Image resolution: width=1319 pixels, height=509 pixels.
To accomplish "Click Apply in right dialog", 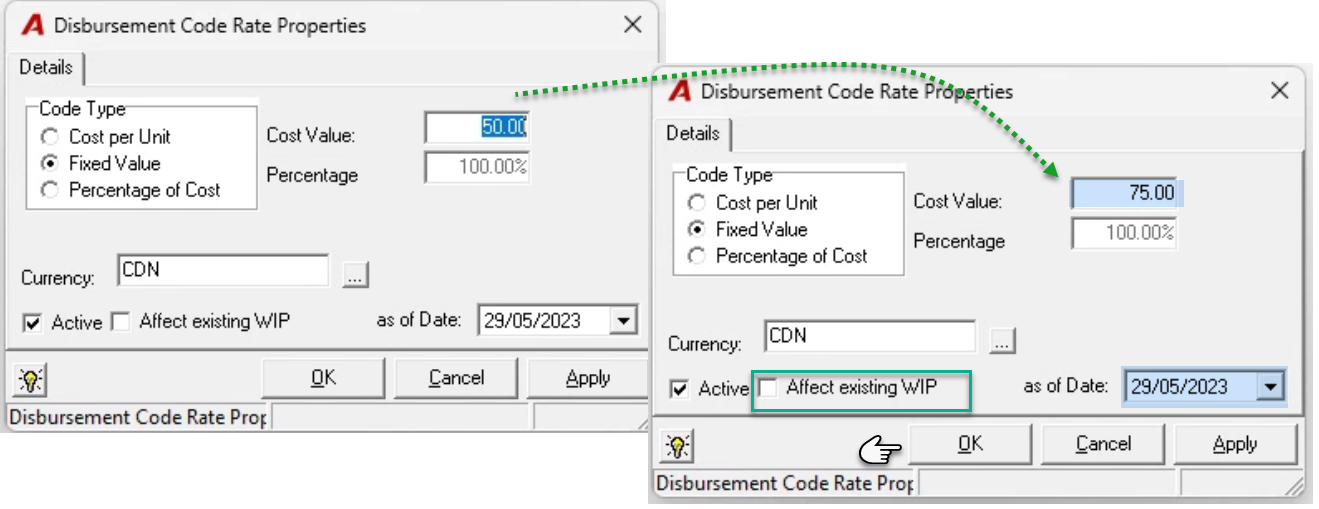I will (1235, 444).
